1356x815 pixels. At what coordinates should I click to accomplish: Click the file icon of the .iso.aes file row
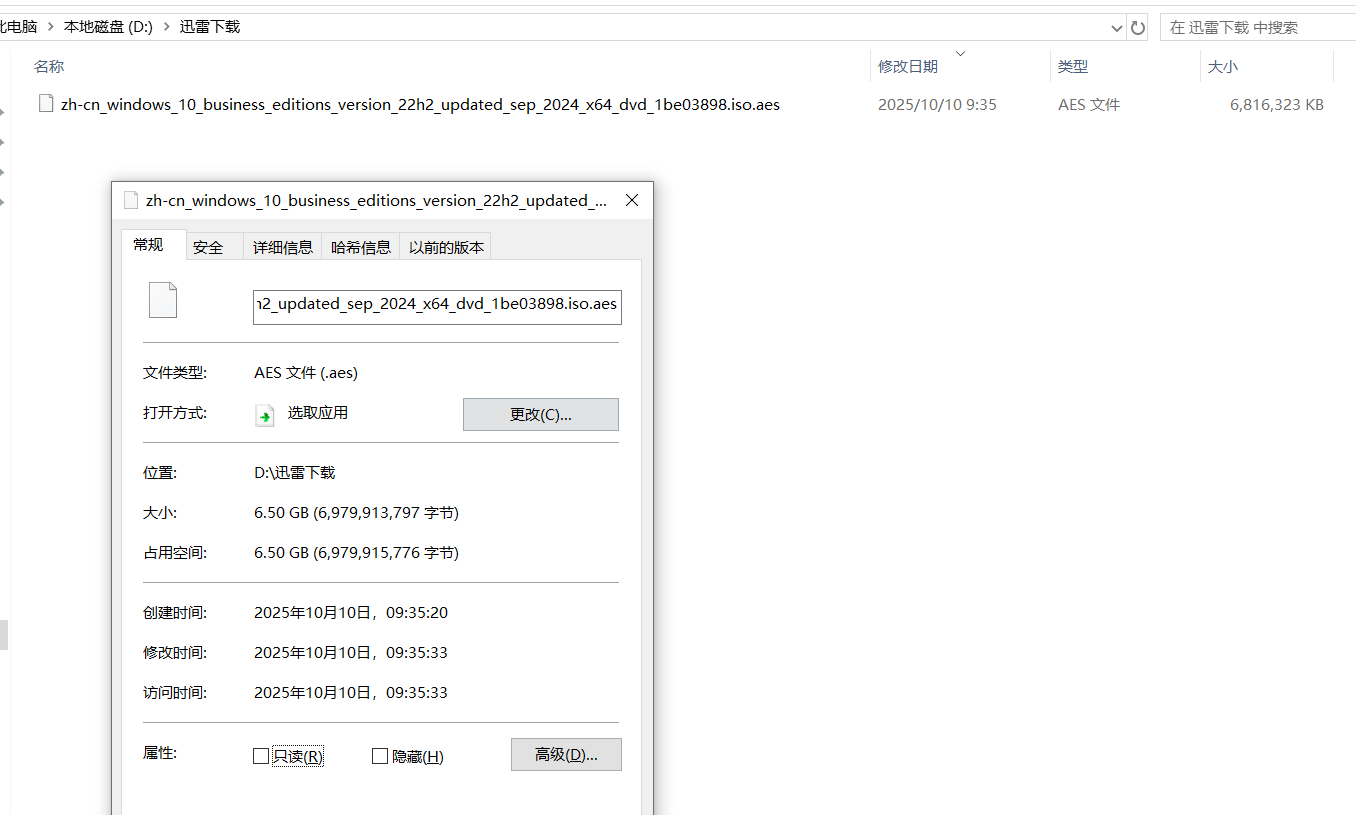45,104
